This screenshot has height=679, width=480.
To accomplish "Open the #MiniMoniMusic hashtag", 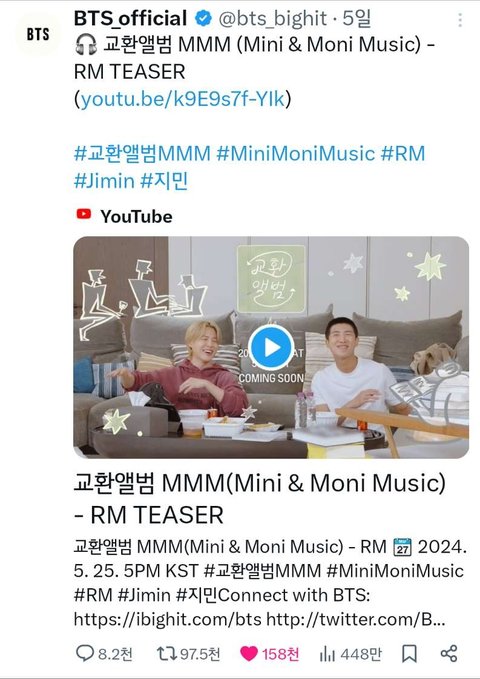I will pos(295,154).
